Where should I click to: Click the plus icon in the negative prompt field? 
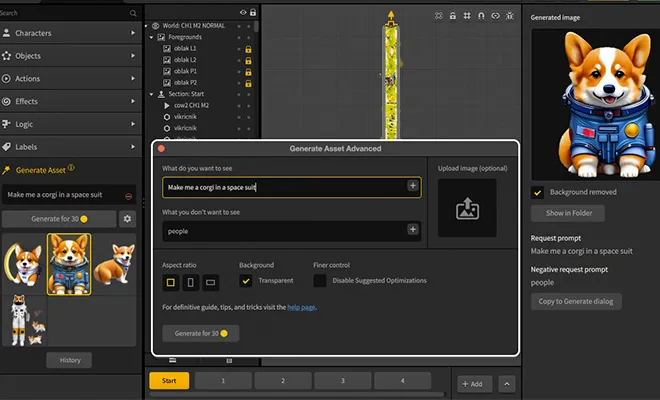tap(413, 230)
